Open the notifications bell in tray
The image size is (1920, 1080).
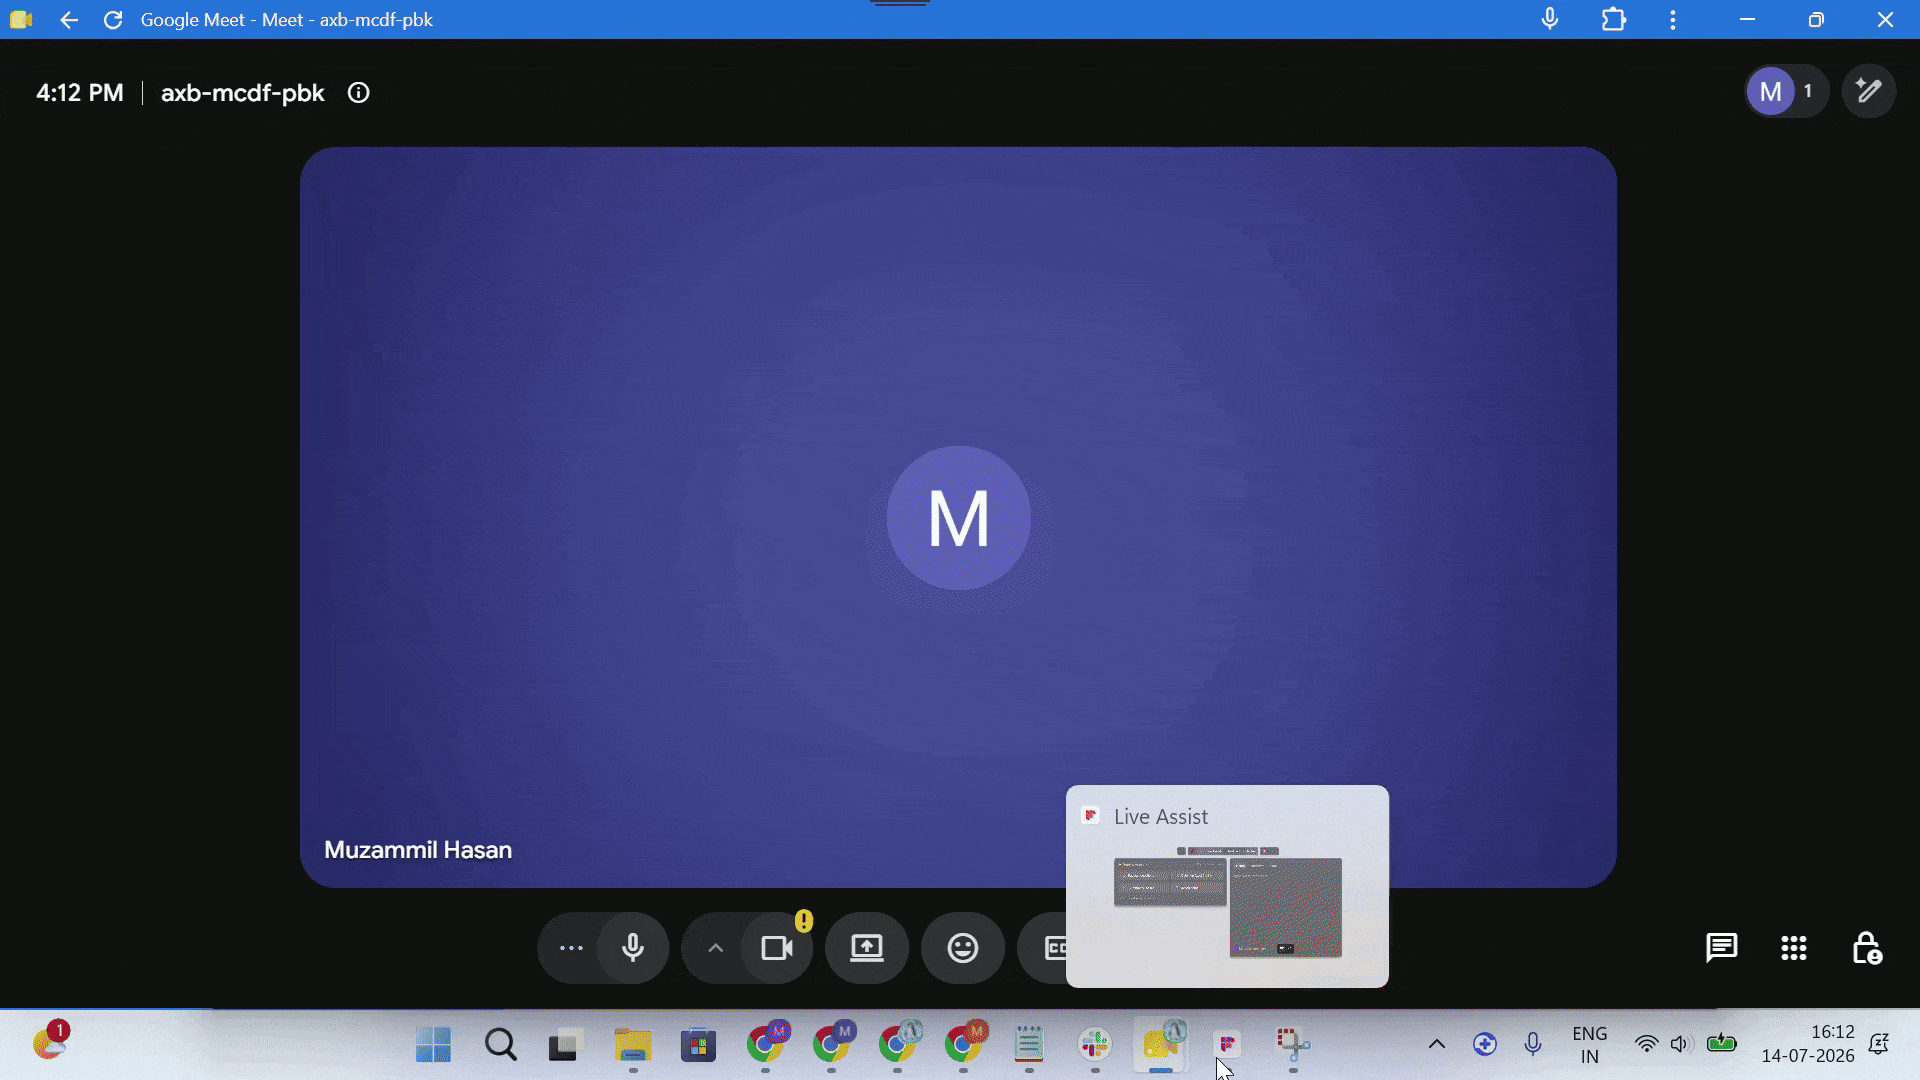pos(1878,1044)
